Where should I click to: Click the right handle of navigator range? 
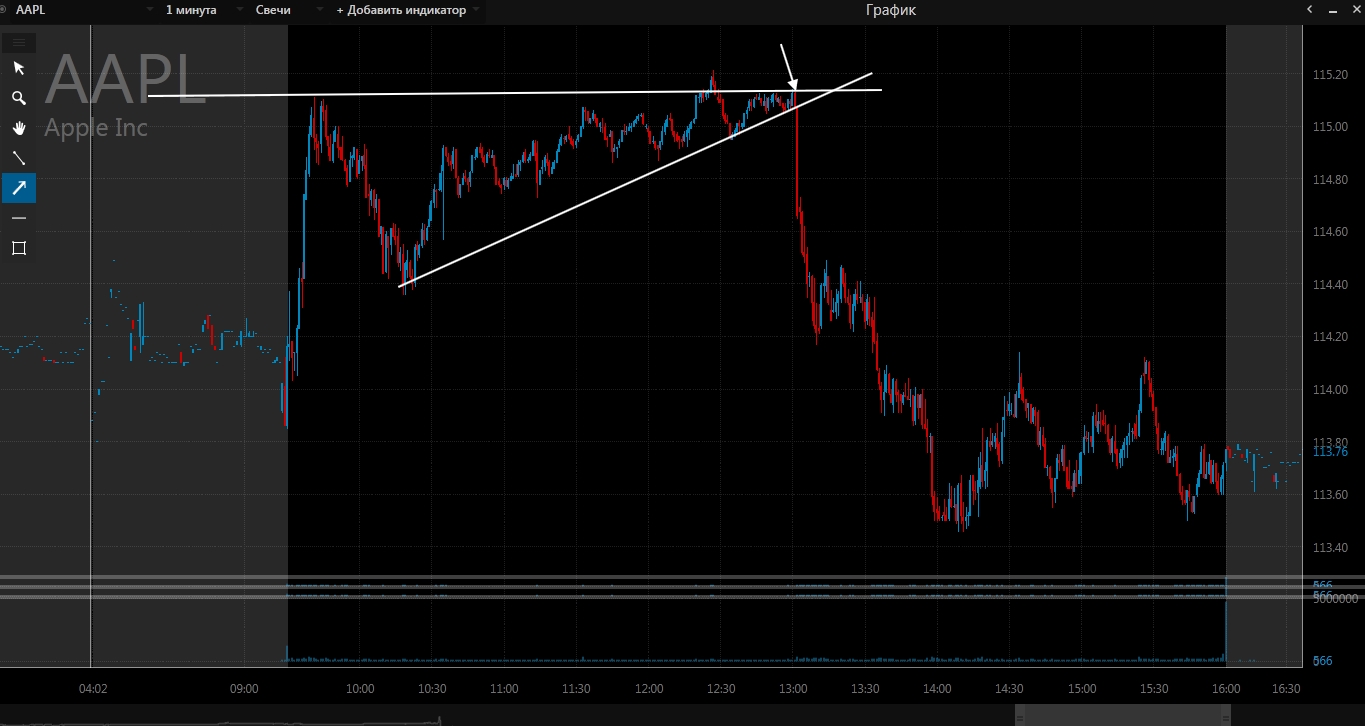(x=1227, y=715)
